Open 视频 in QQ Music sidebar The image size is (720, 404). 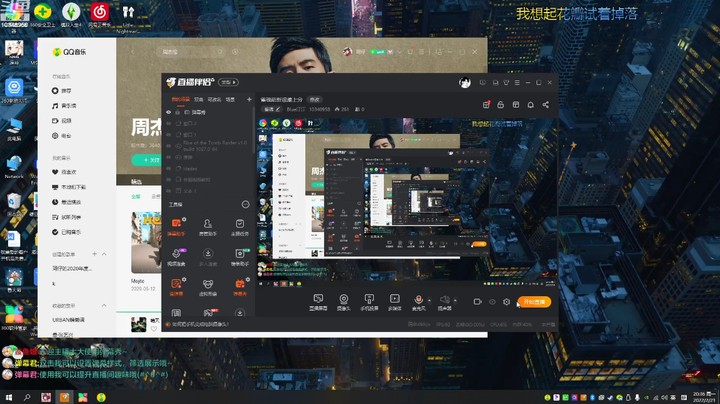[62, 121]
